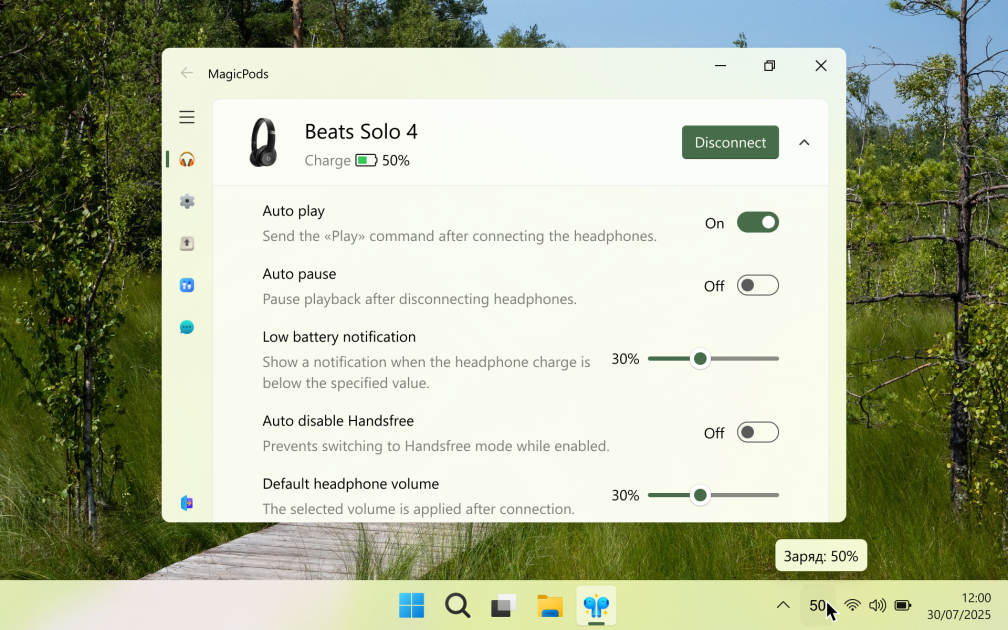Click the Auto play label

293,211
